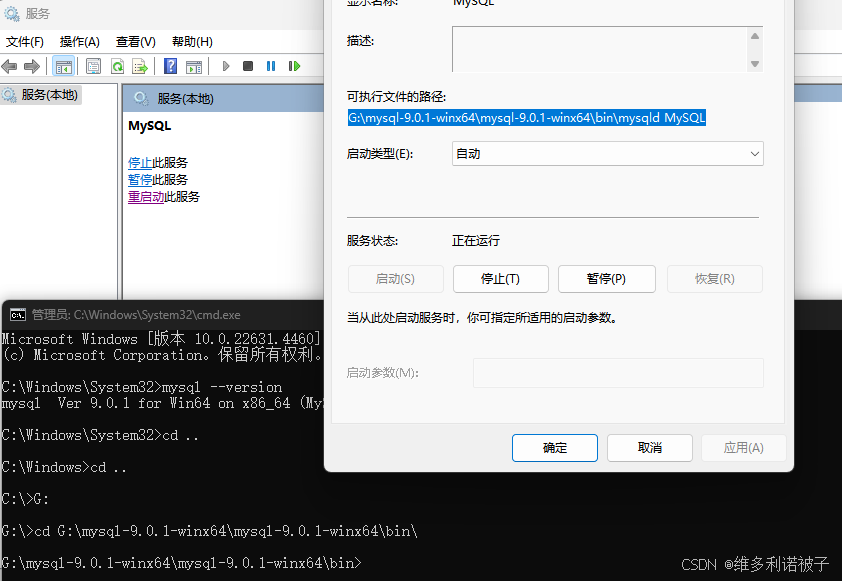
Task: Click the 启动参数(M) input field
Action: (x=618, y=373)
